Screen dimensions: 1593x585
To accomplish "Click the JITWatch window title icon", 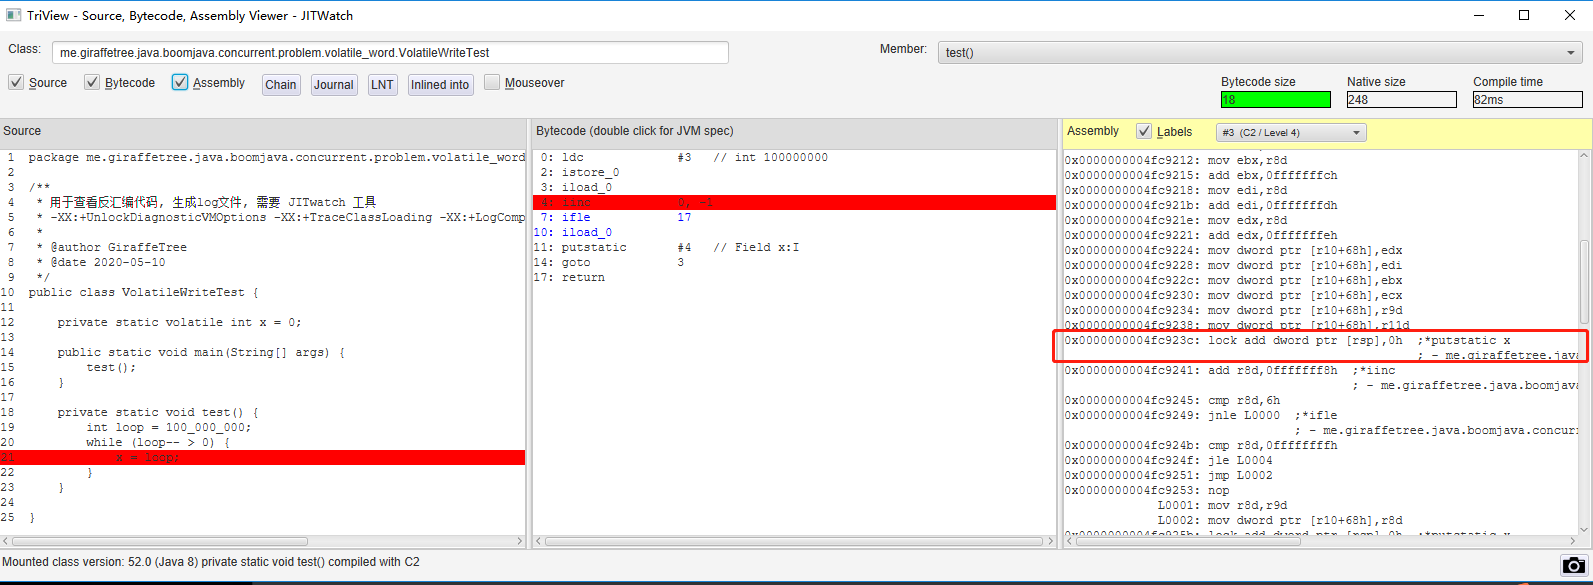I will pos(13,15).
